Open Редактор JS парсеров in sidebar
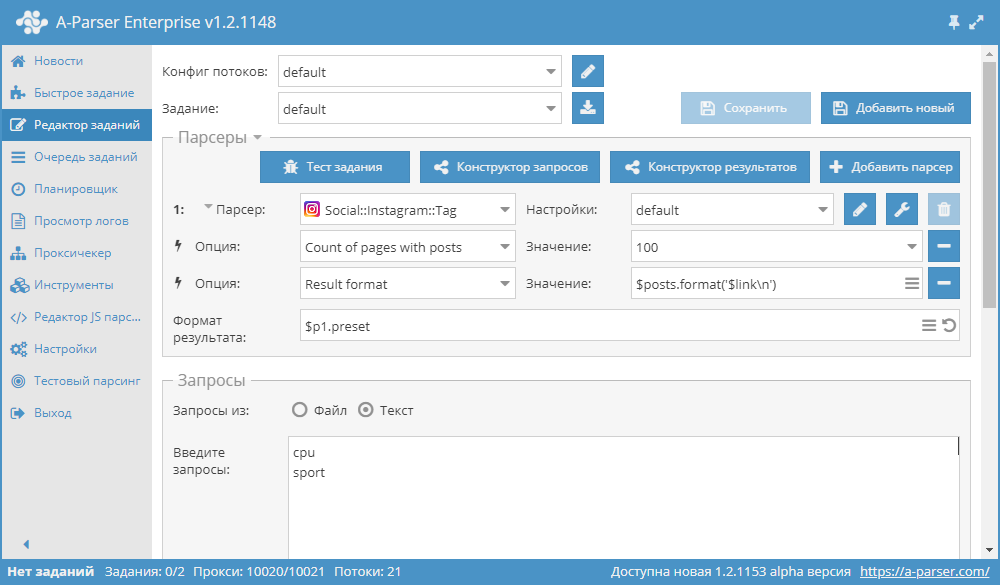 coord(77,316)
